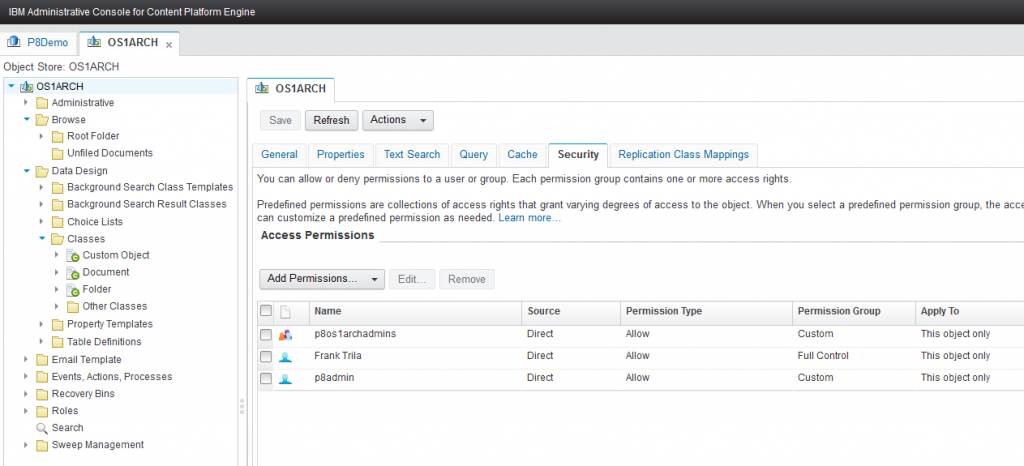Click the OS1ARCH object store icon in tree root
1024x466 pixels.
coord(27,86)
